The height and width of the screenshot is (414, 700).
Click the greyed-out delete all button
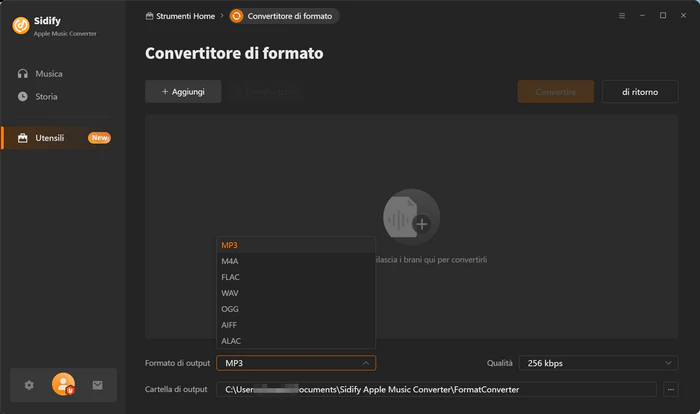point(267,92)
